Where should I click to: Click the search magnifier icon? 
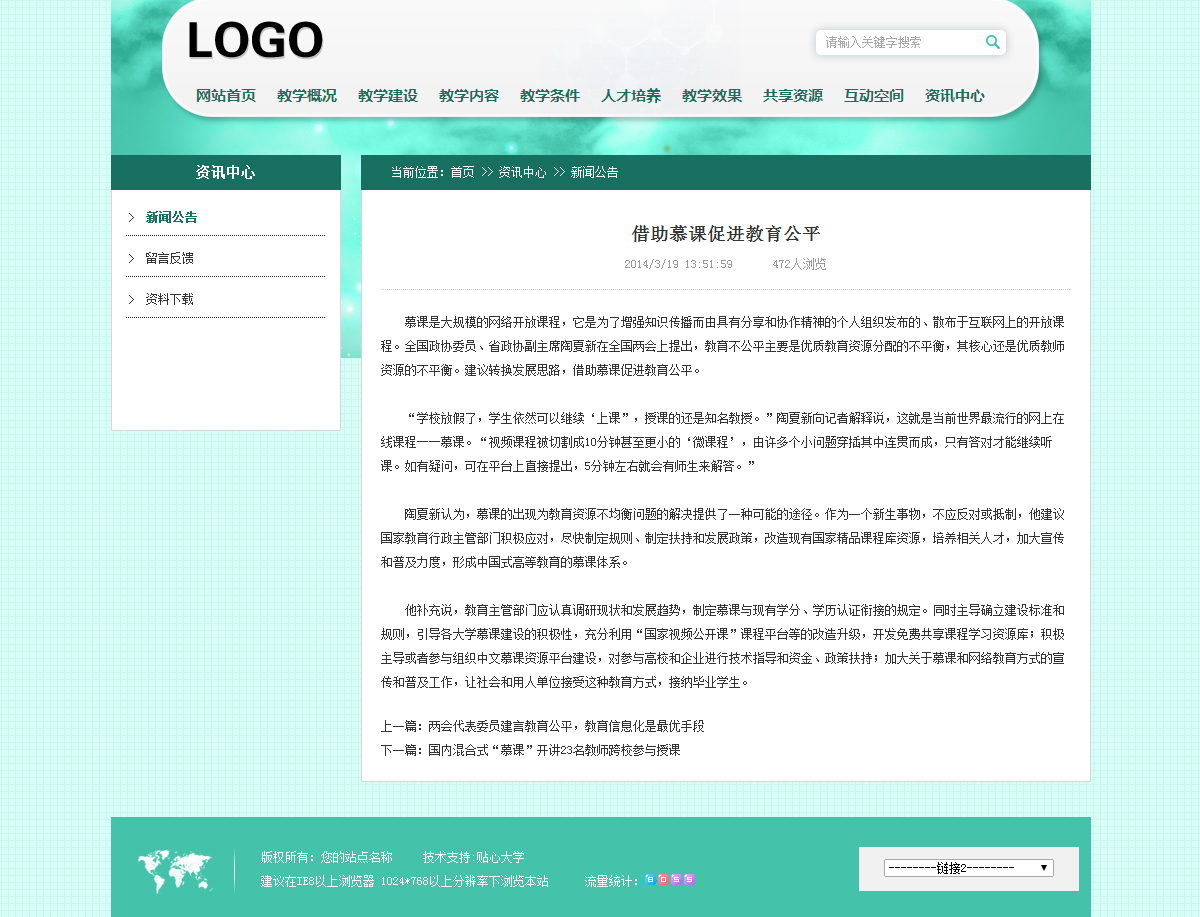pyautogui.click(x=992, y=42)
